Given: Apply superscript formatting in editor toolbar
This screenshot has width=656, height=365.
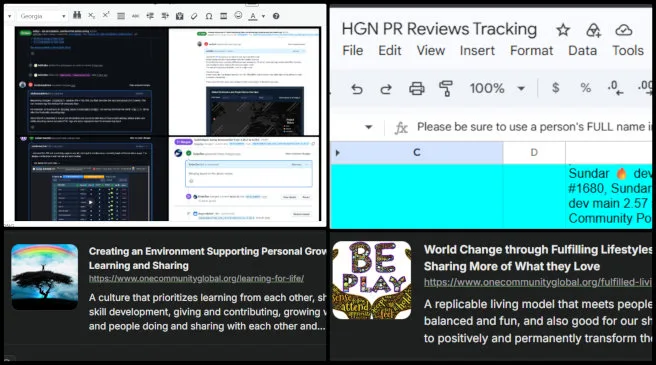Looking at the screenshot, I should pos(106,15).
